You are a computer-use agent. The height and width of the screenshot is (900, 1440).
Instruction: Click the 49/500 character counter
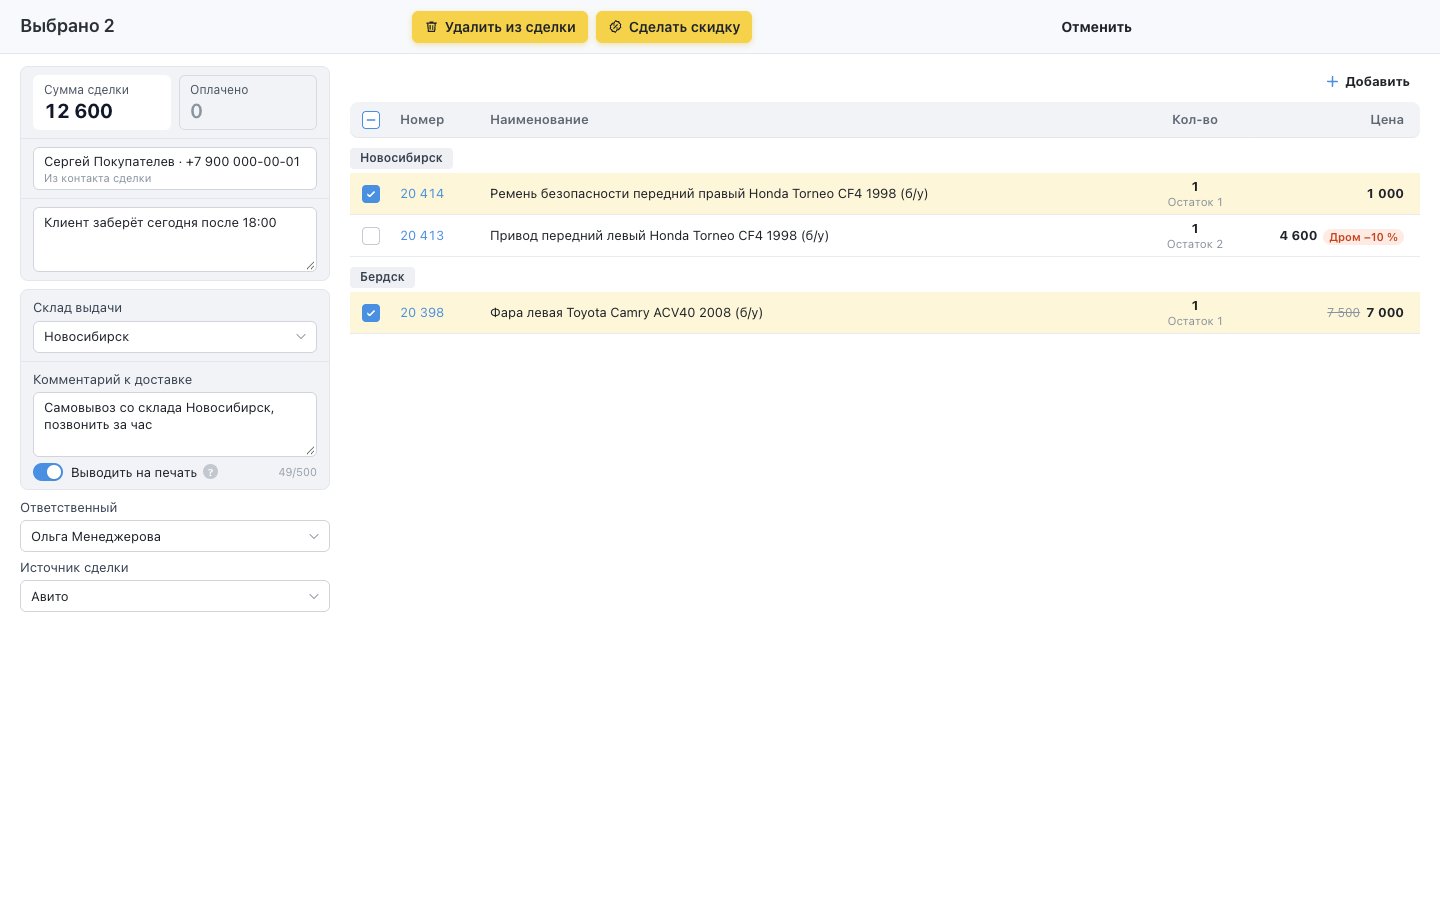click(297, 472)
